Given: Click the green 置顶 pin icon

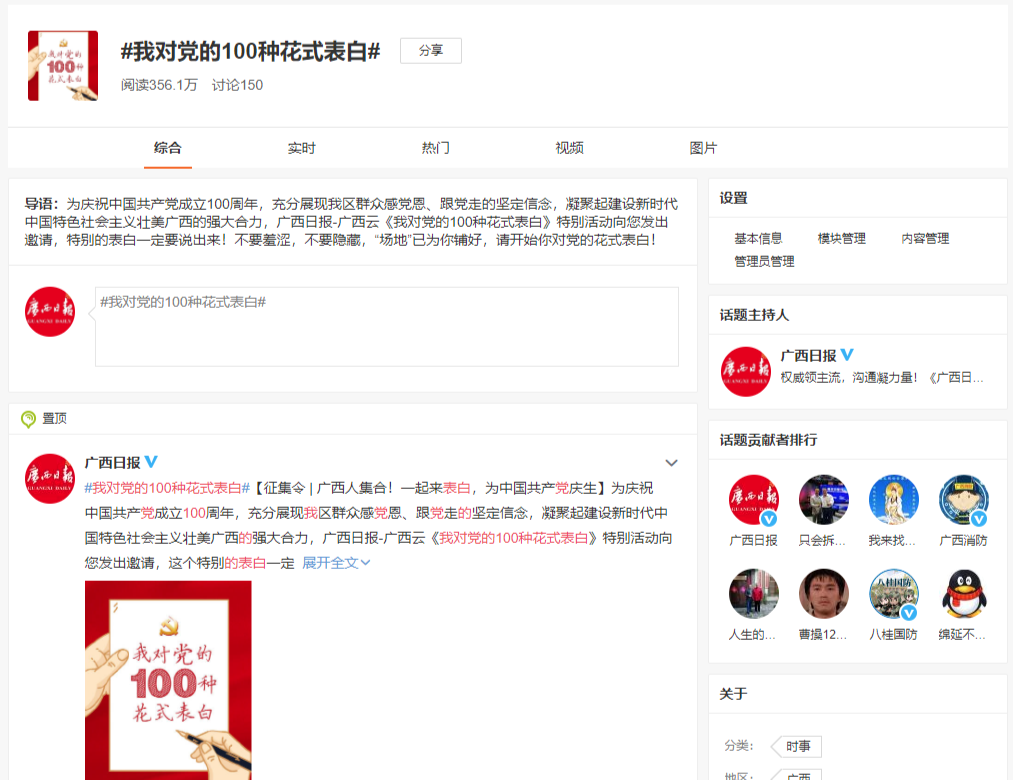Looking at the screenshot, I should pyautogui.click(x=28, y=419).
